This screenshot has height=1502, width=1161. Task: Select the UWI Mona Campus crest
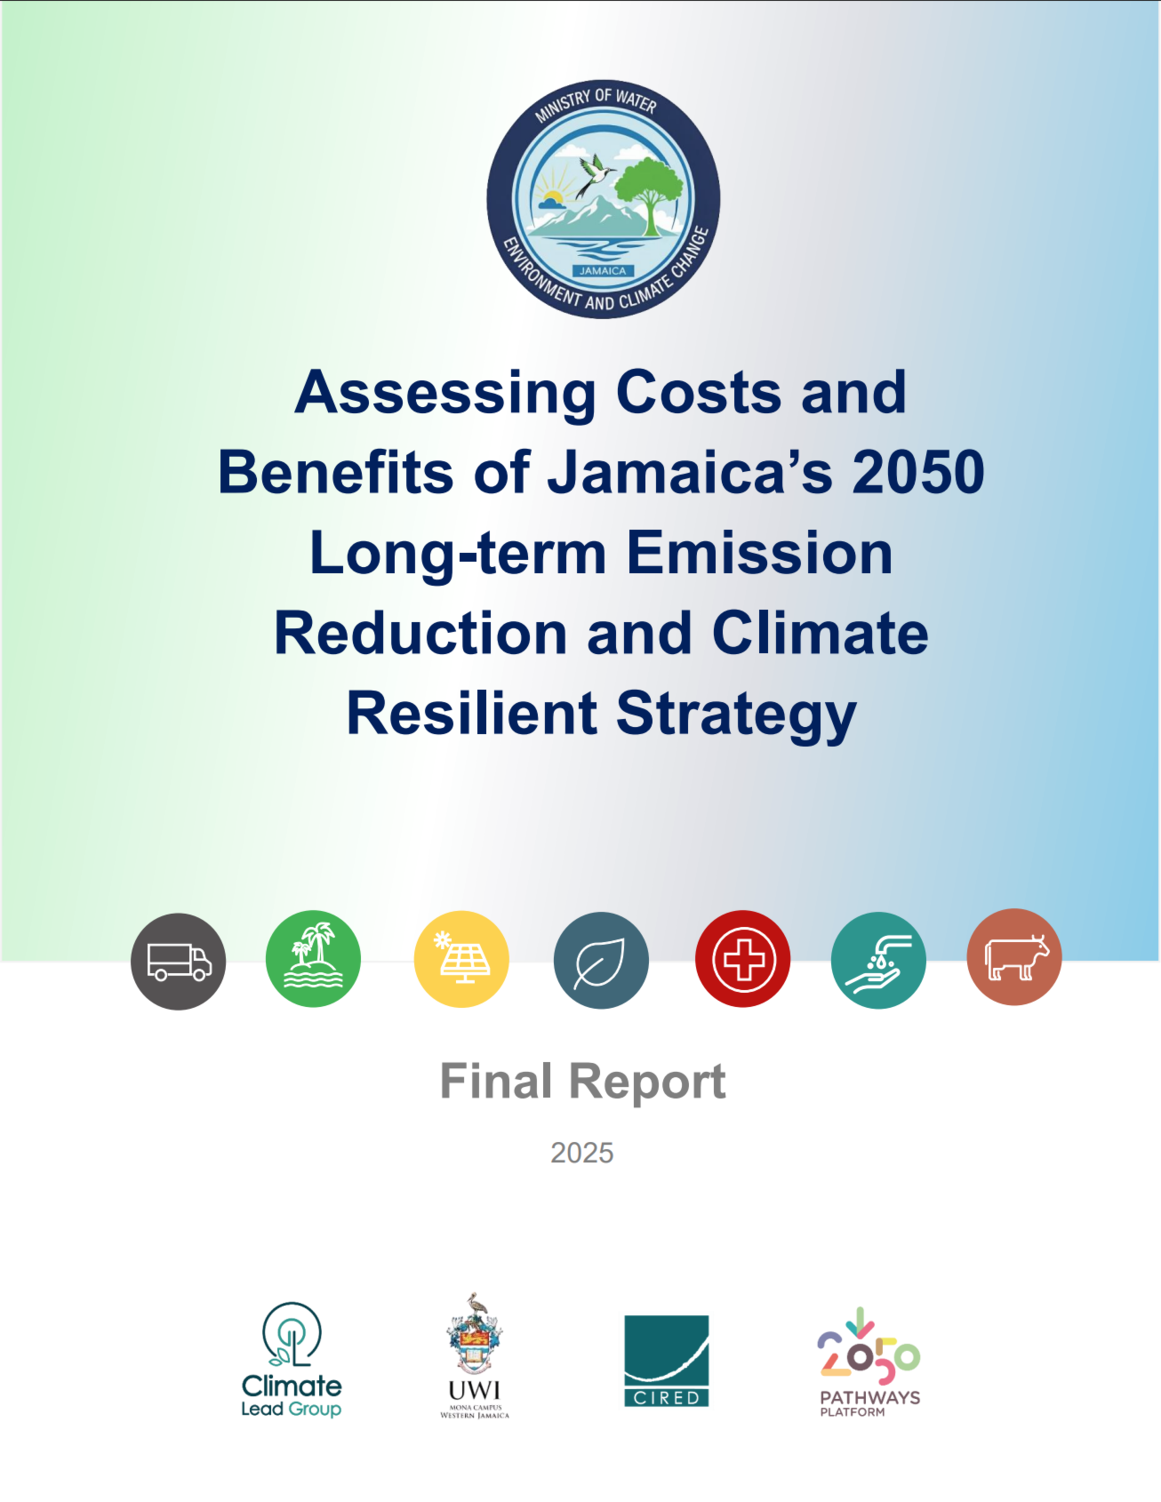(x=475, y=1355)
